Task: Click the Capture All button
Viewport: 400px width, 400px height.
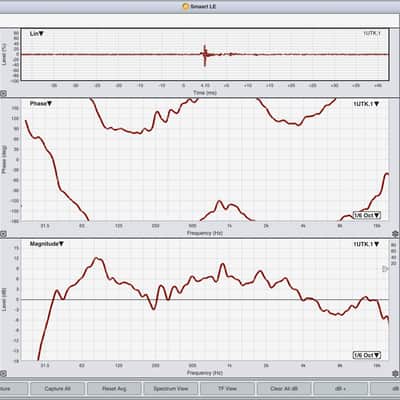Action: [x=57, y=389]
